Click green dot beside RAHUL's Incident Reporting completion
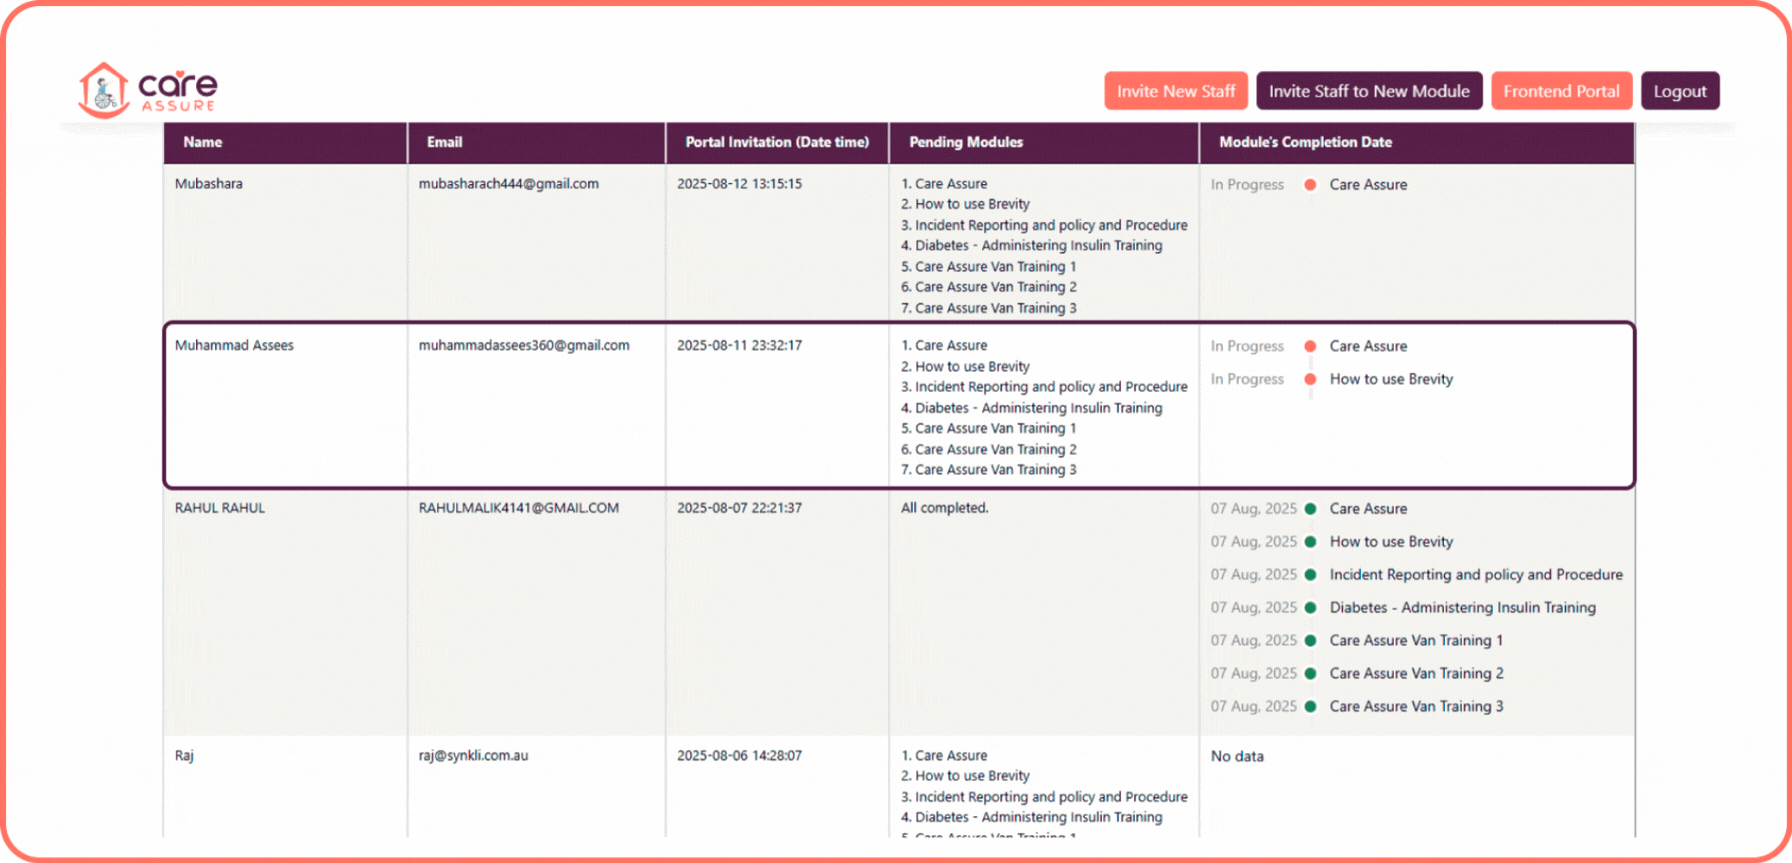 (1310, 575)
